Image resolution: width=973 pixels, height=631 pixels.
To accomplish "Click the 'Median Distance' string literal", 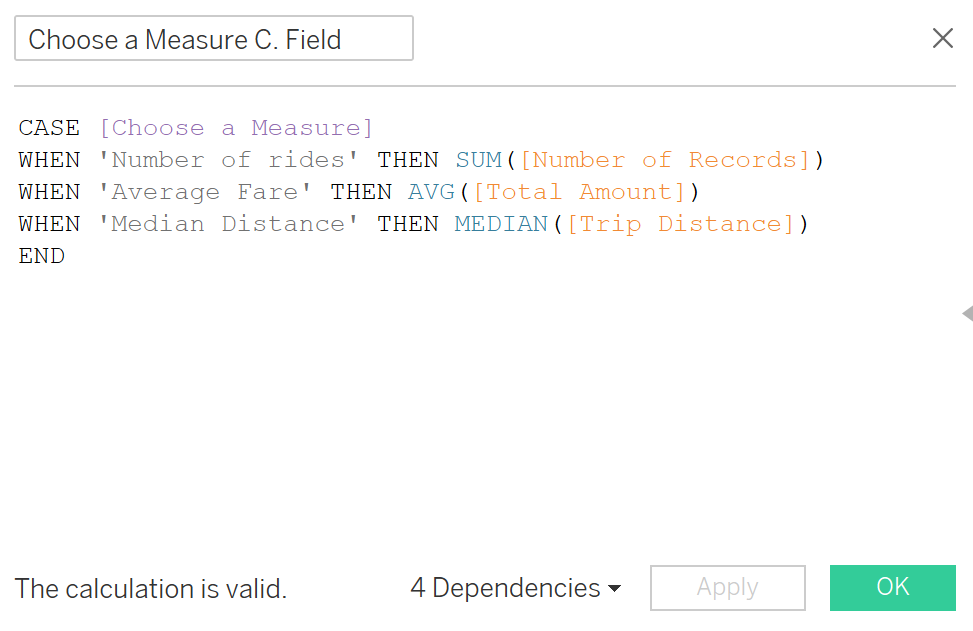I will pos(228,224).
